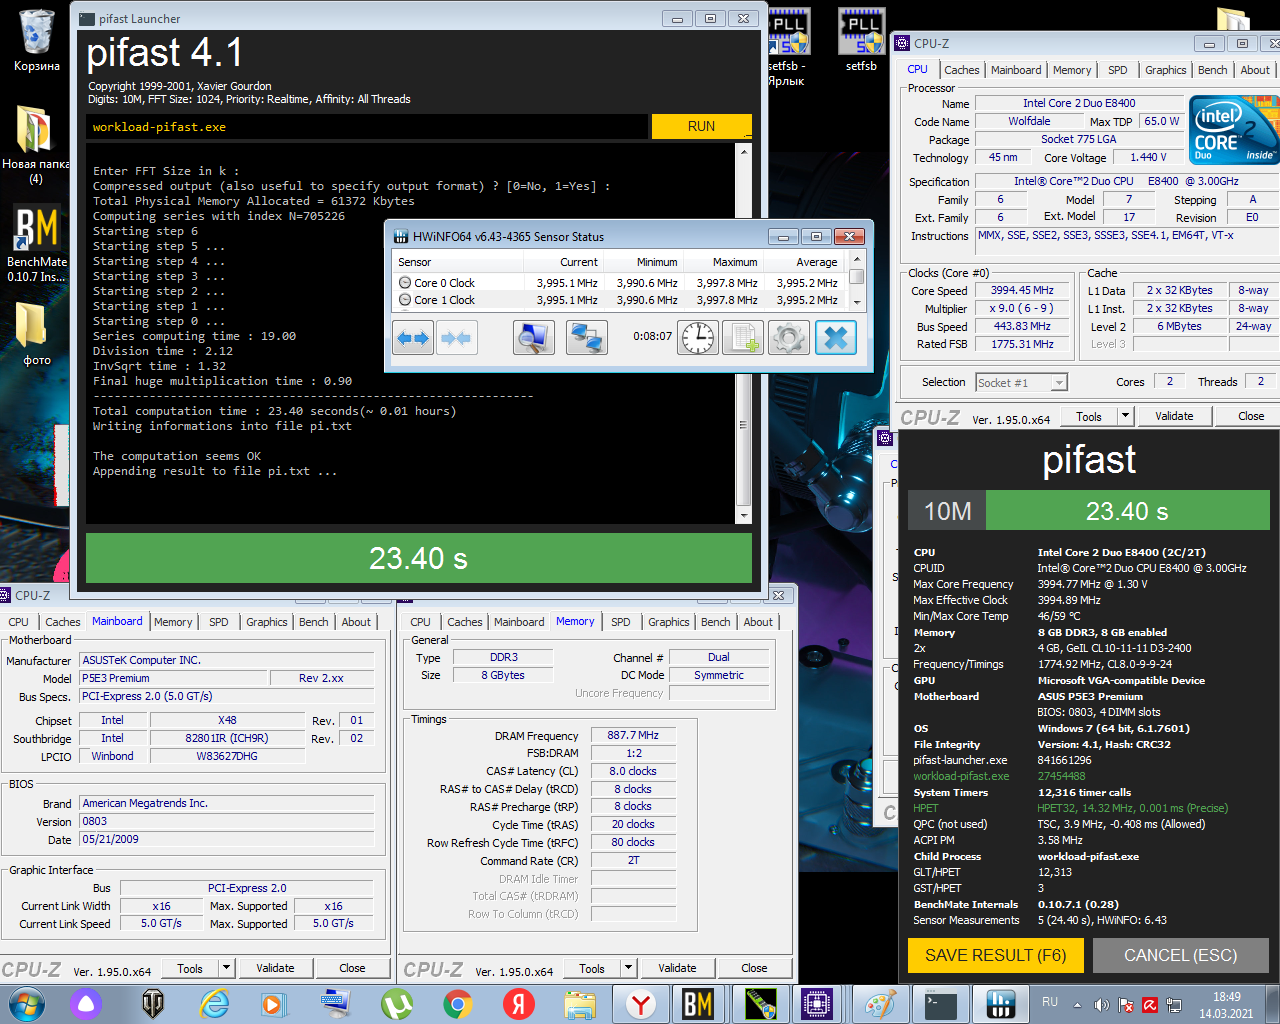Show hidden tray icons arrow
The width and height of the screenshot is (1280, 1024).
pyautogui.click(x=1077, y=1005)
